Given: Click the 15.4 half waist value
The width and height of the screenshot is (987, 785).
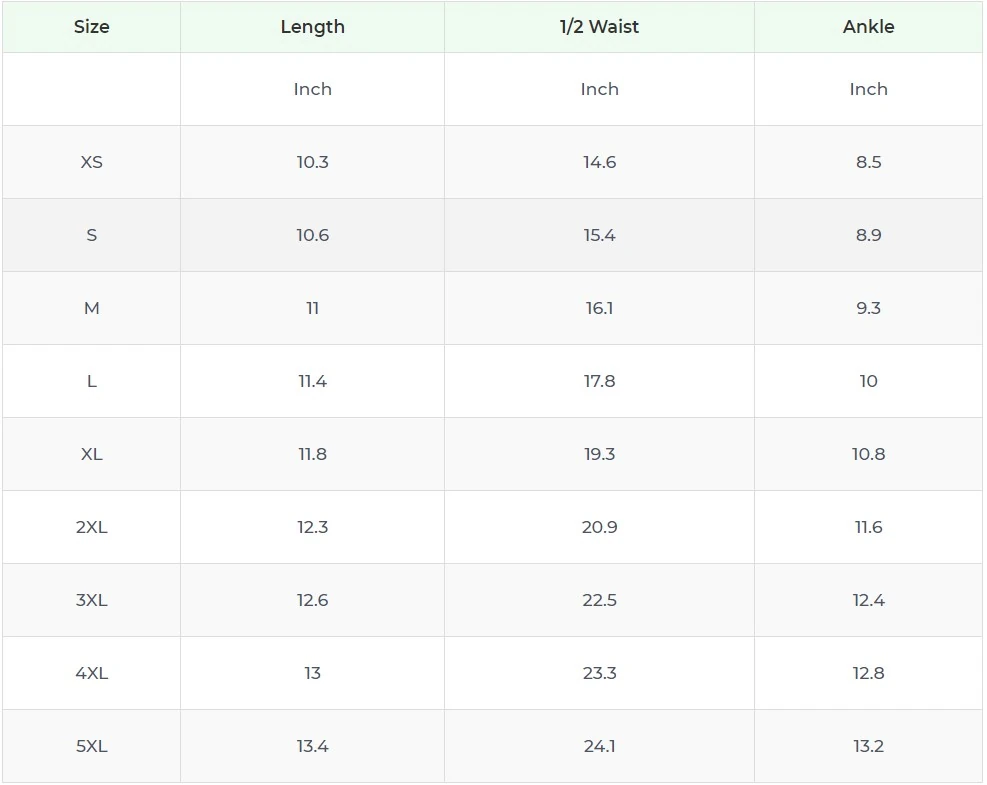Looking at the screenshot, I should click(x=599, y=235).
